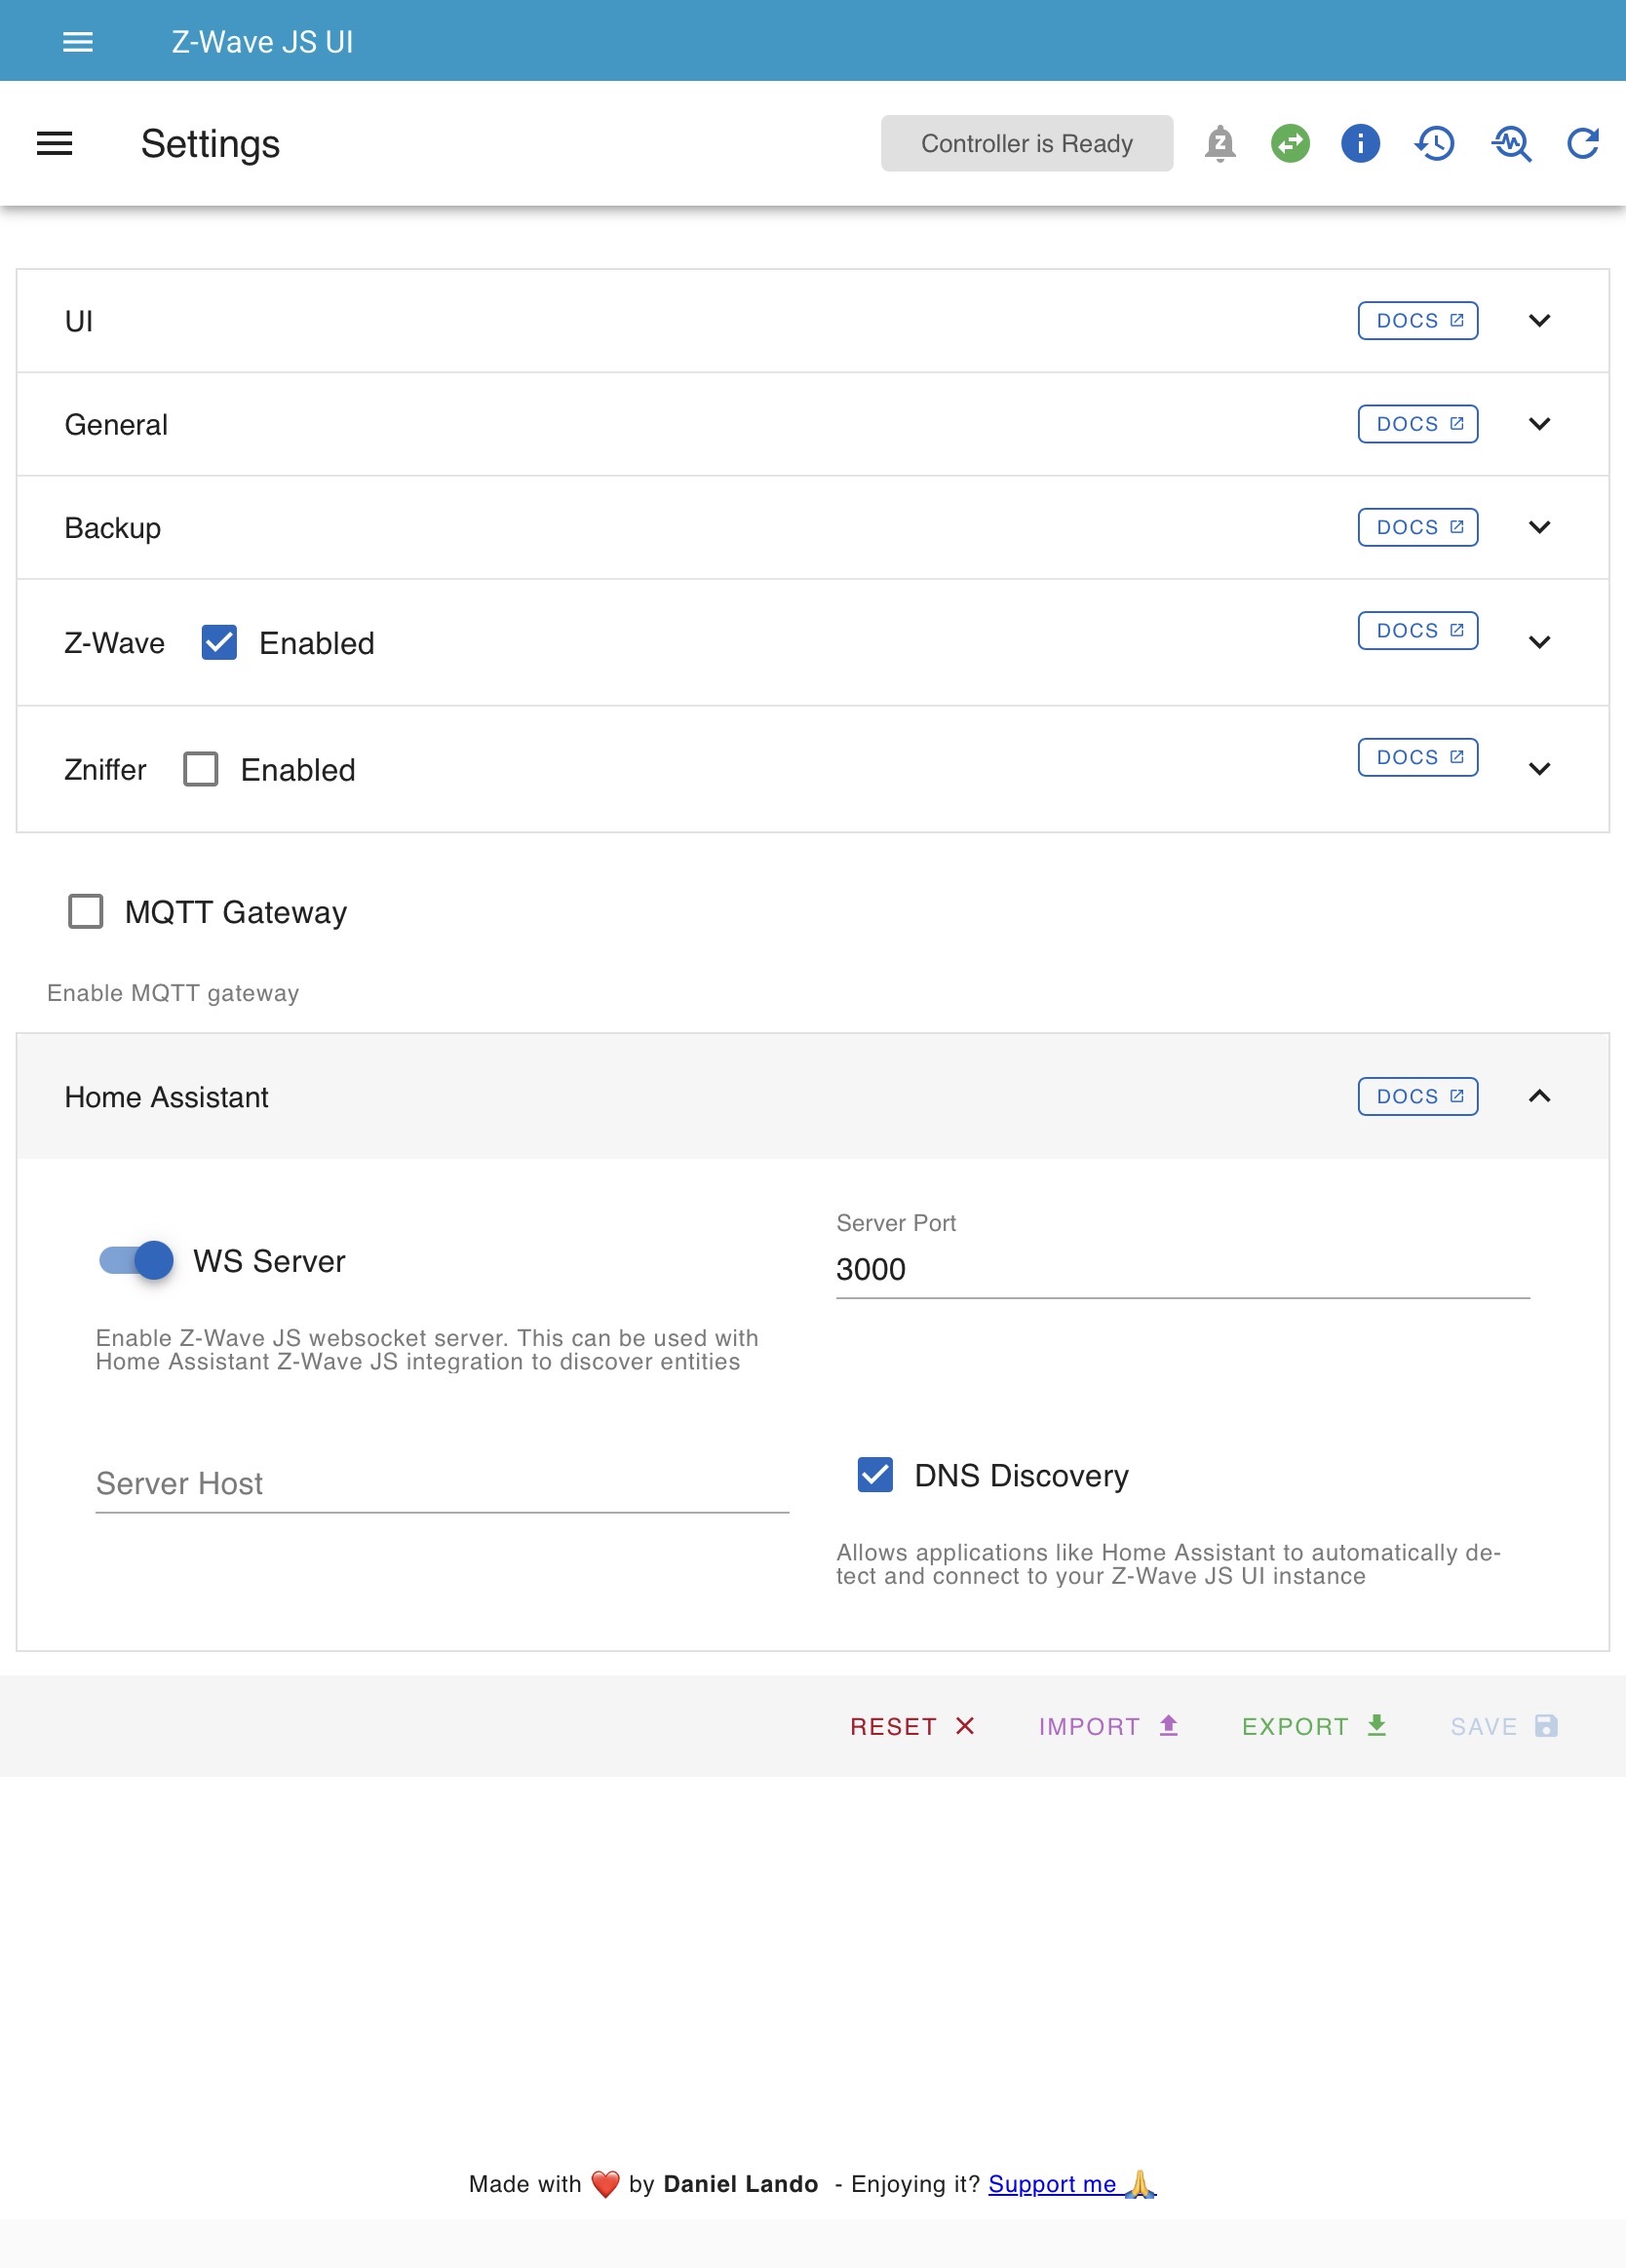Enable the Zniffer checkbox

[x=201, y=769]
